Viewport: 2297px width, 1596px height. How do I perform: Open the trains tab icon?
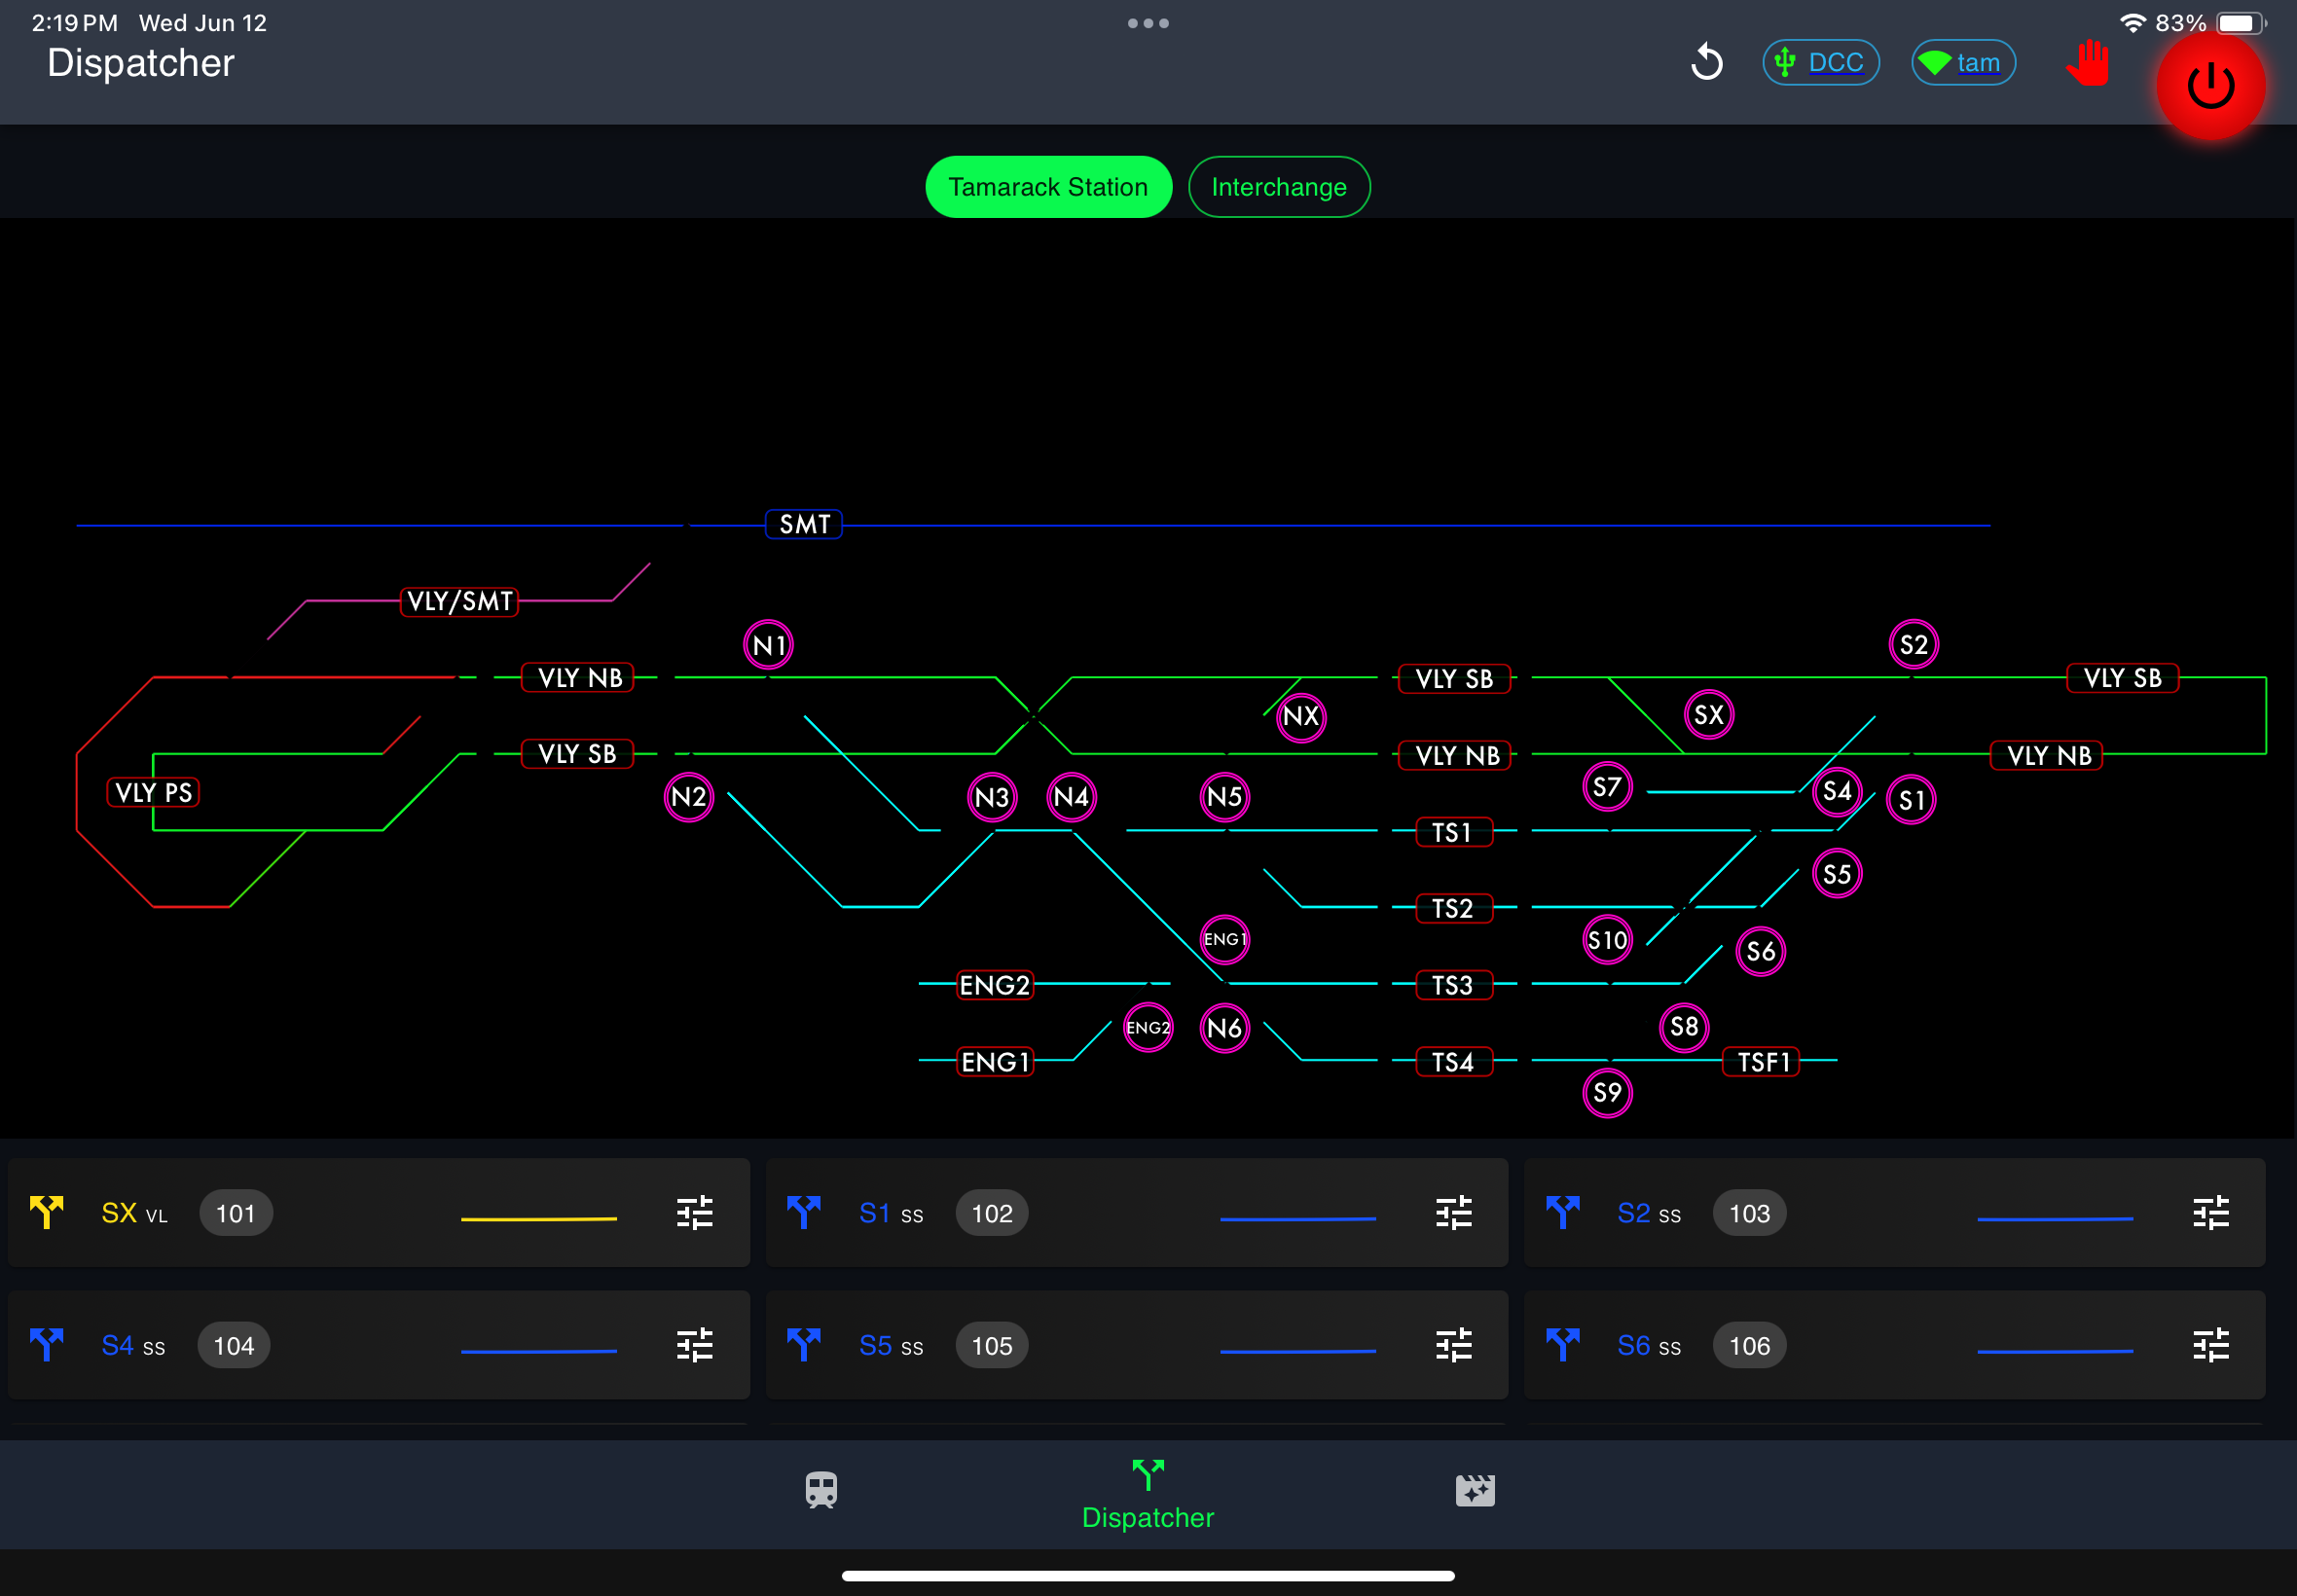tap(821, 1490)
